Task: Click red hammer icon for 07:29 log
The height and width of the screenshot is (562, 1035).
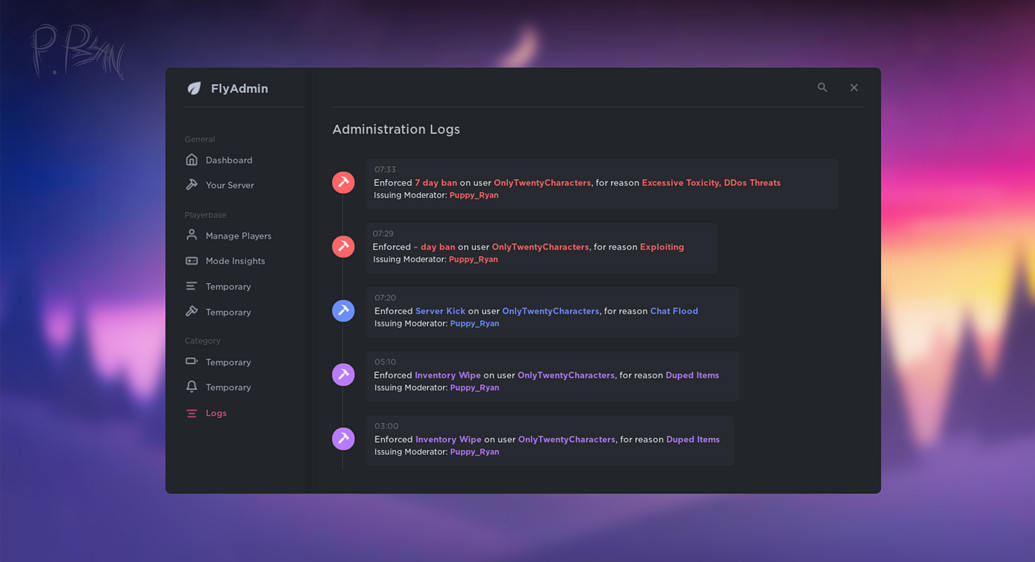Action: pyautogui.click(x=343, y=246)
